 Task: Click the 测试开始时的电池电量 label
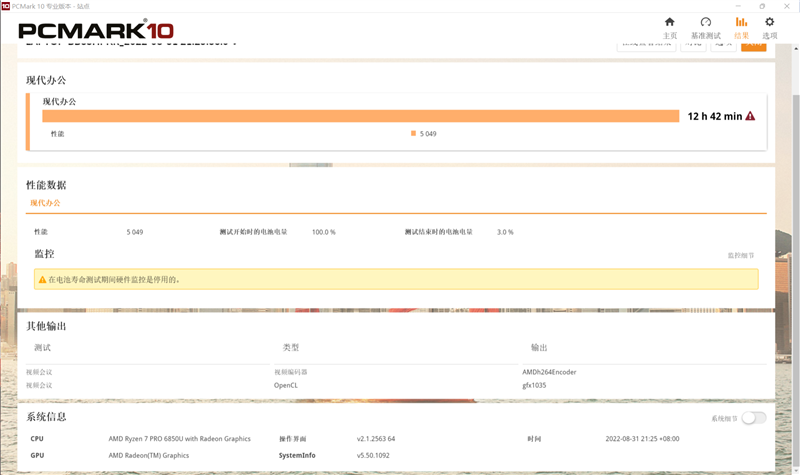pyautogui.click(x=253, y=232)
